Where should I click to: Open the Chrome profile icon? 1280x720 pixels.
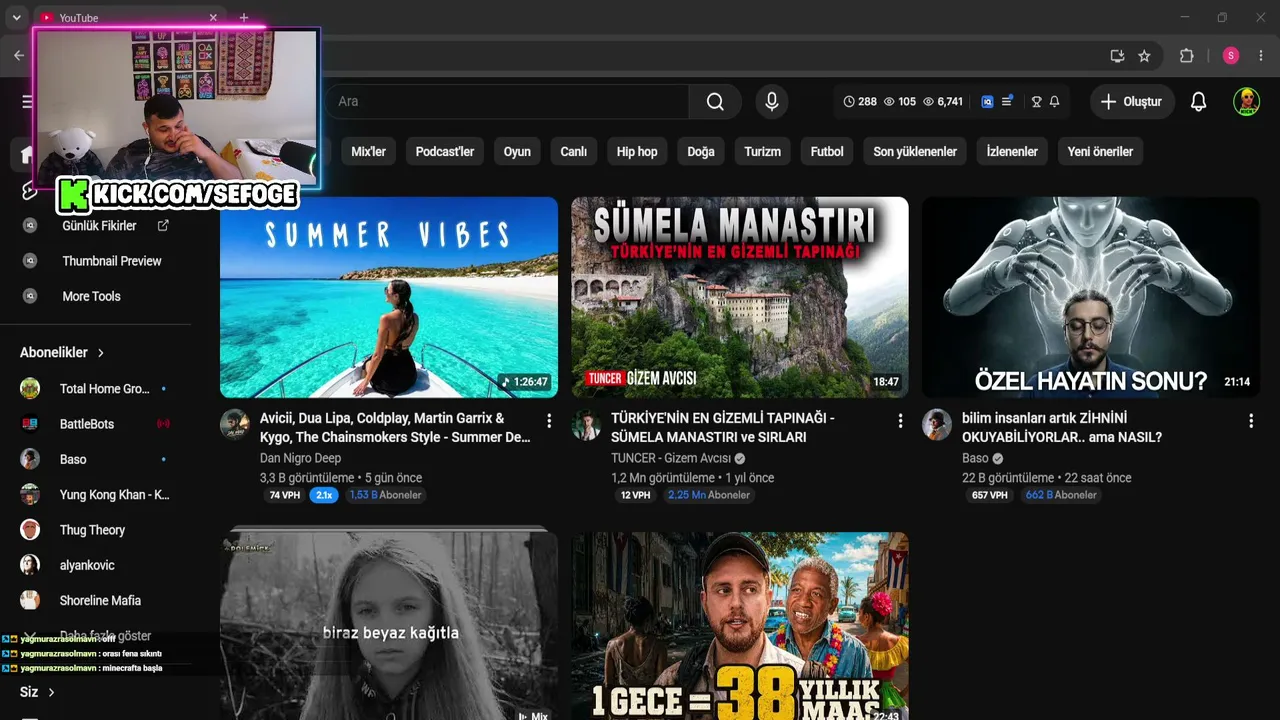[x=1231, y=56]
